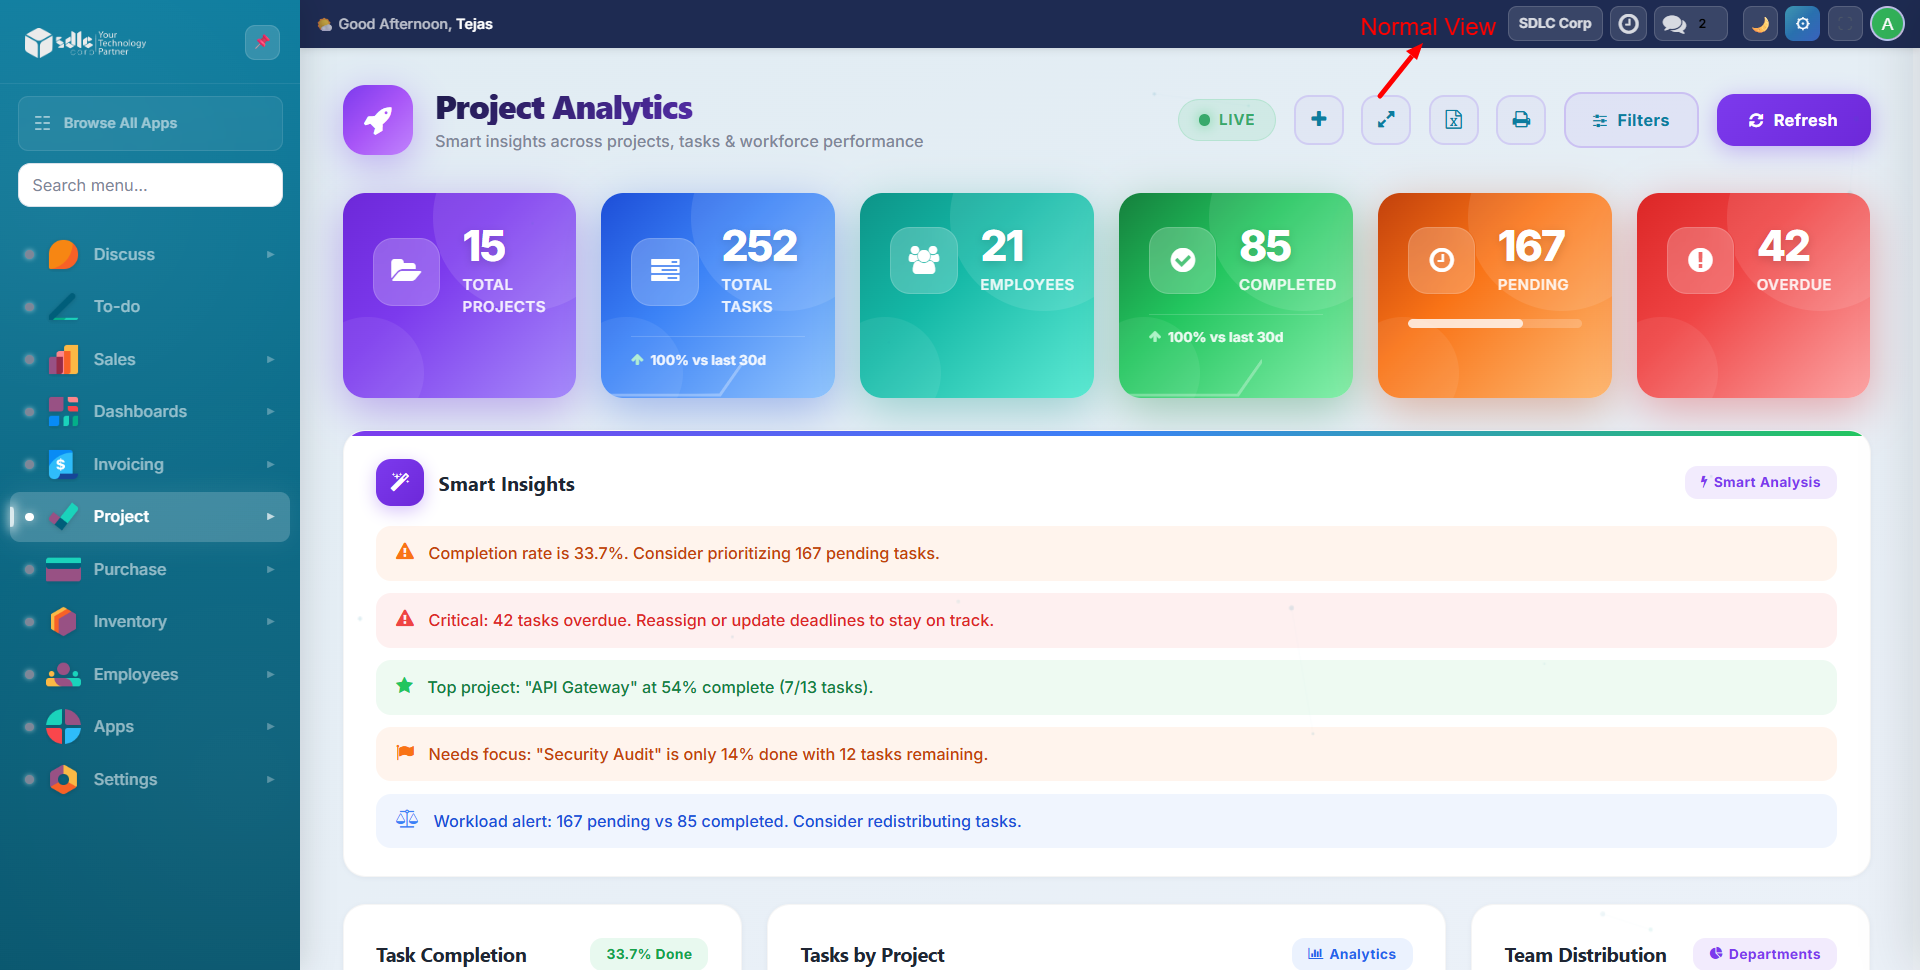The height and width of the screenshot is (970, 1920).
Task: Open the clock icon in top bar
Action: [1629, 24]
